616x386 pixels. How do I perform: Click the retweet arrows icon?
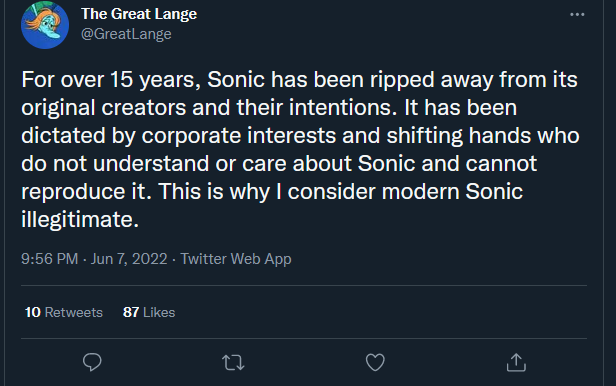[233, 362]
